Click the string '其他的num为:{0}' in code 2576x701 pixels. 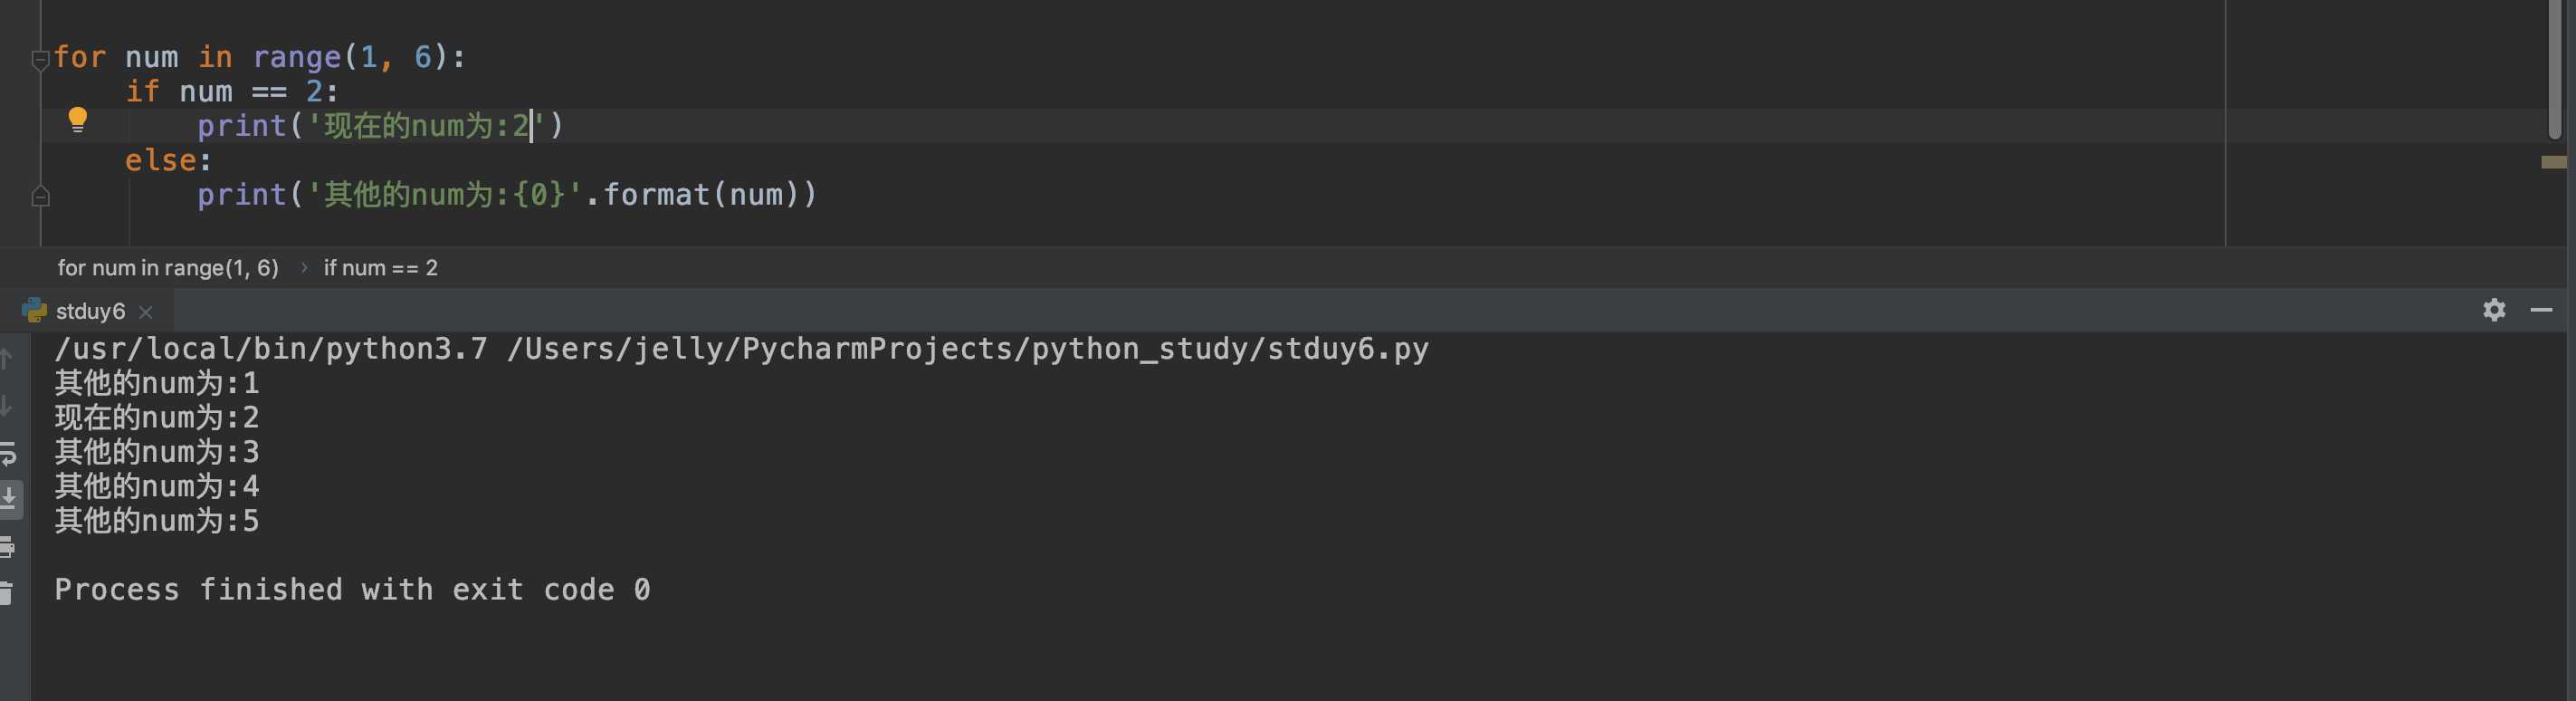(444, 194)
